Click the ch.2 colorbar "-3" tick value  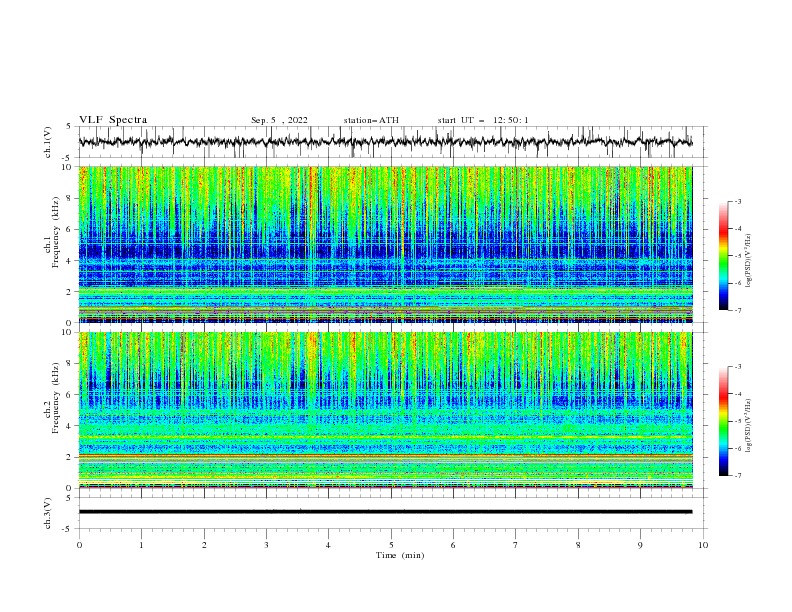pyautogui.click(x=738, y=367)
